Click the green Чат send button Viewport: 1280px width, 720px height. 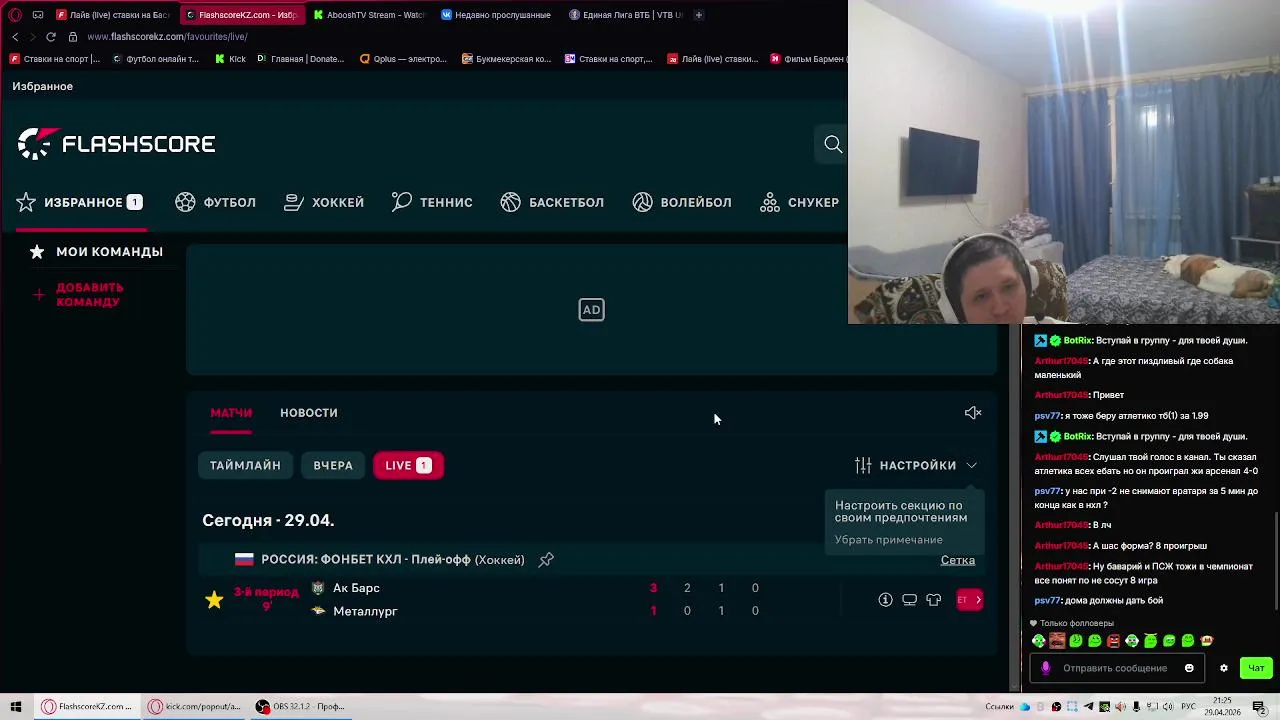1256,668
